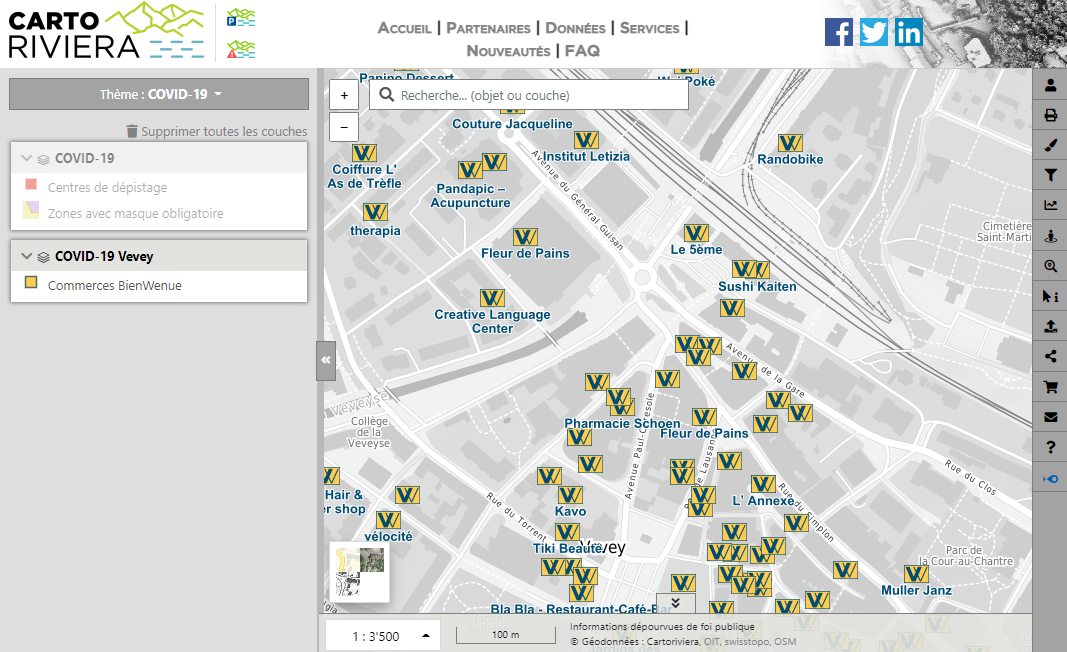Open the Partenaires menu item
Screen dimensions: 1067x652
[x=488, y=28]
